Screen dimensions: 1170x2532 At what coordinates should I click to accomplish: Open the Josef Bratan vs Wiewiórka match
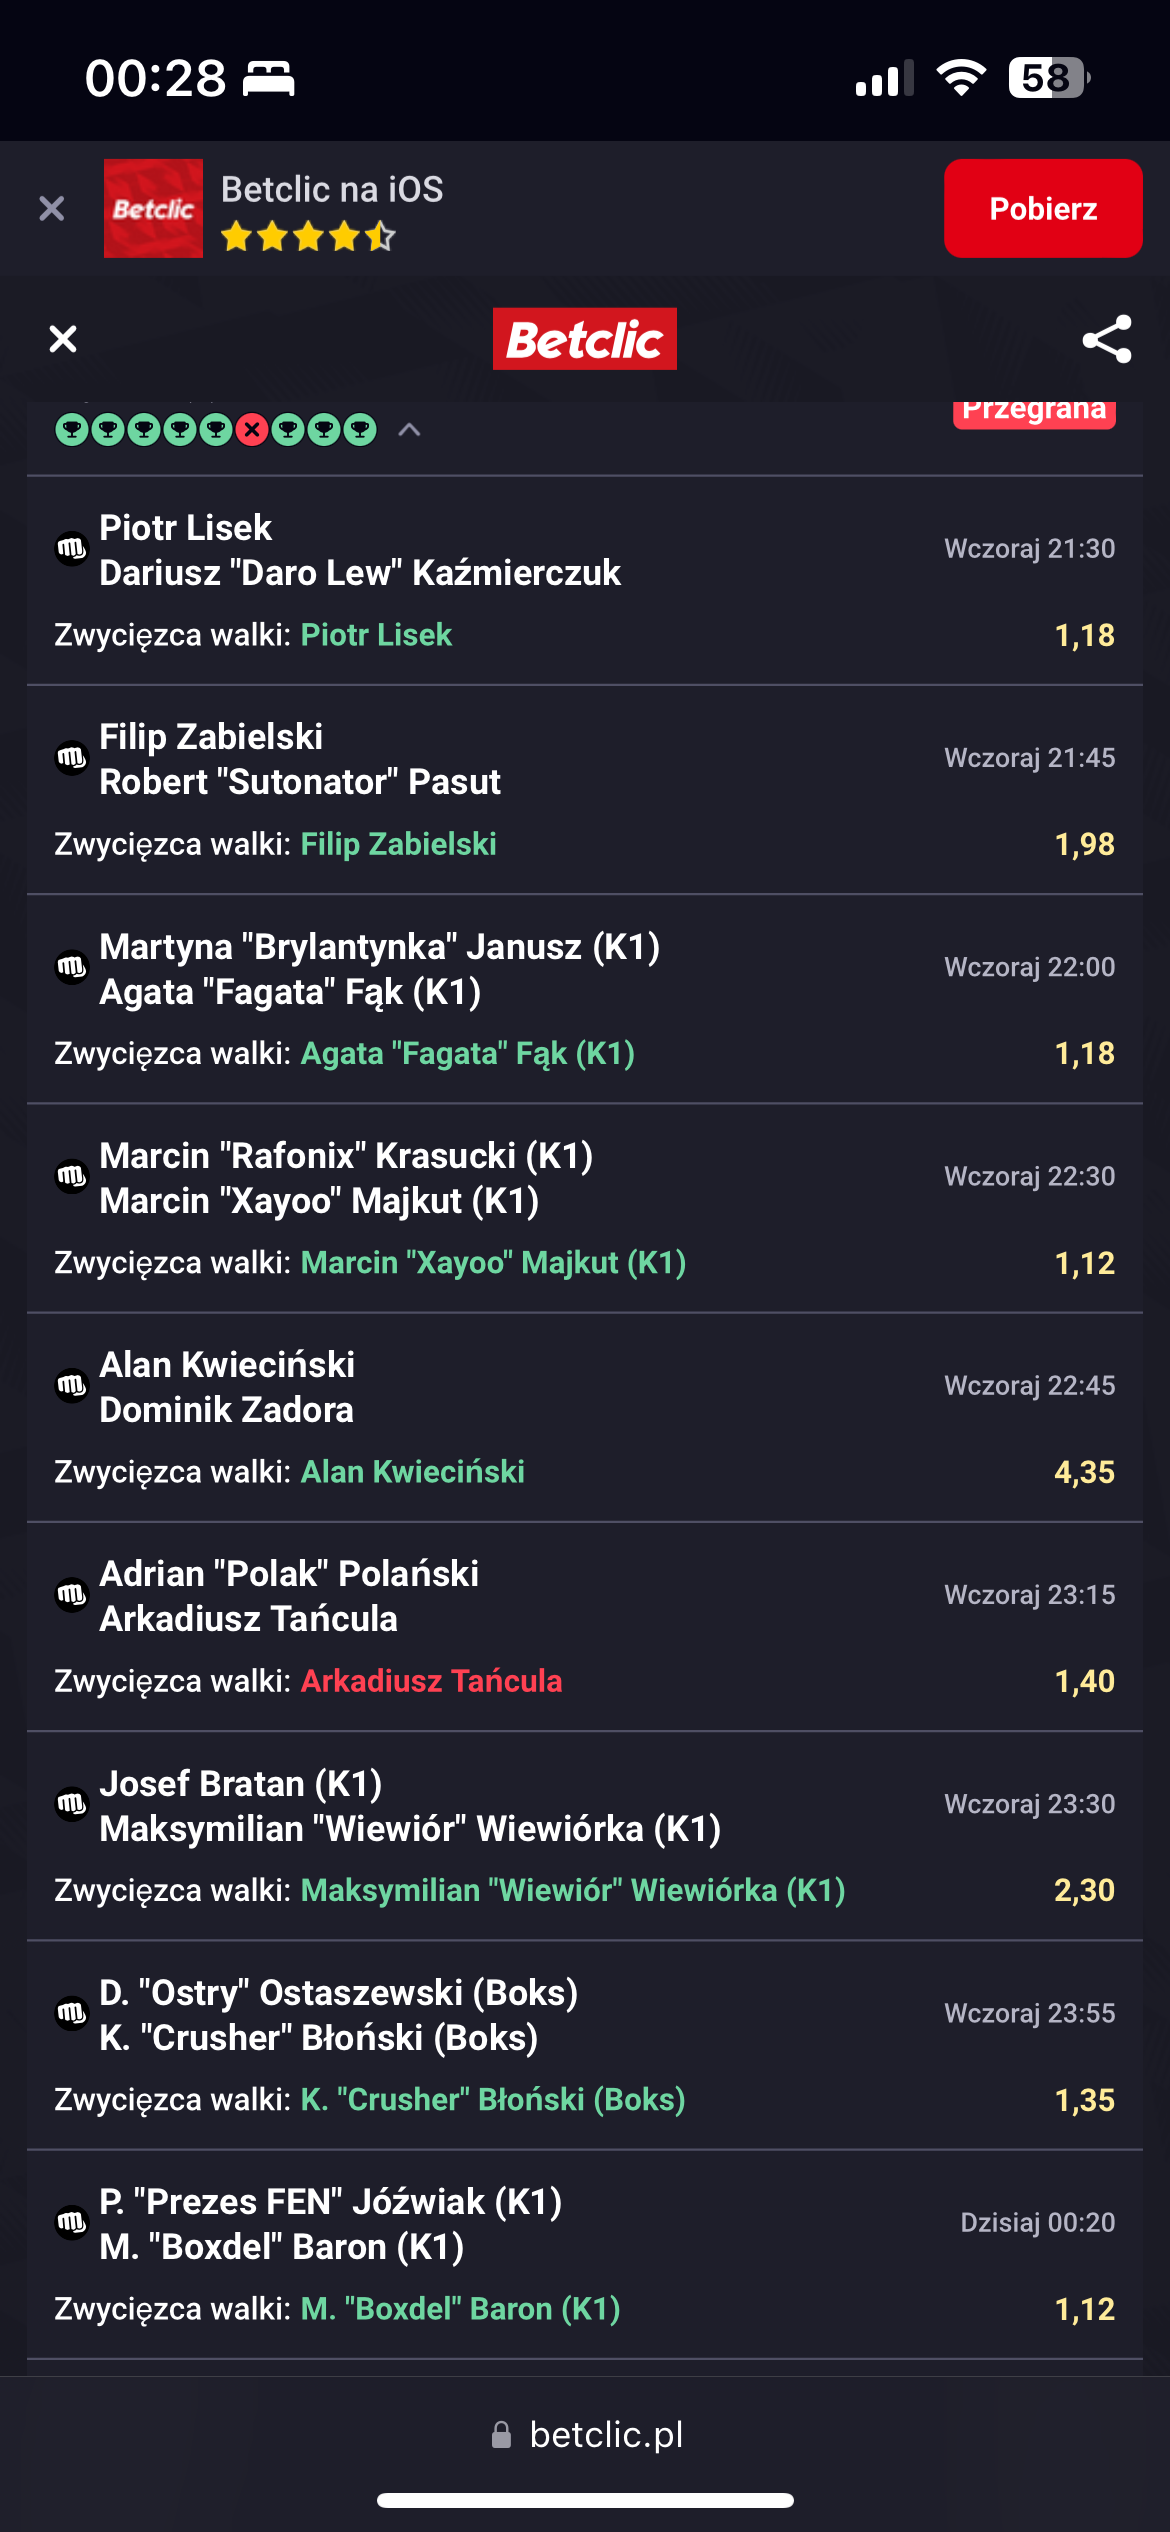point(410,1806)
